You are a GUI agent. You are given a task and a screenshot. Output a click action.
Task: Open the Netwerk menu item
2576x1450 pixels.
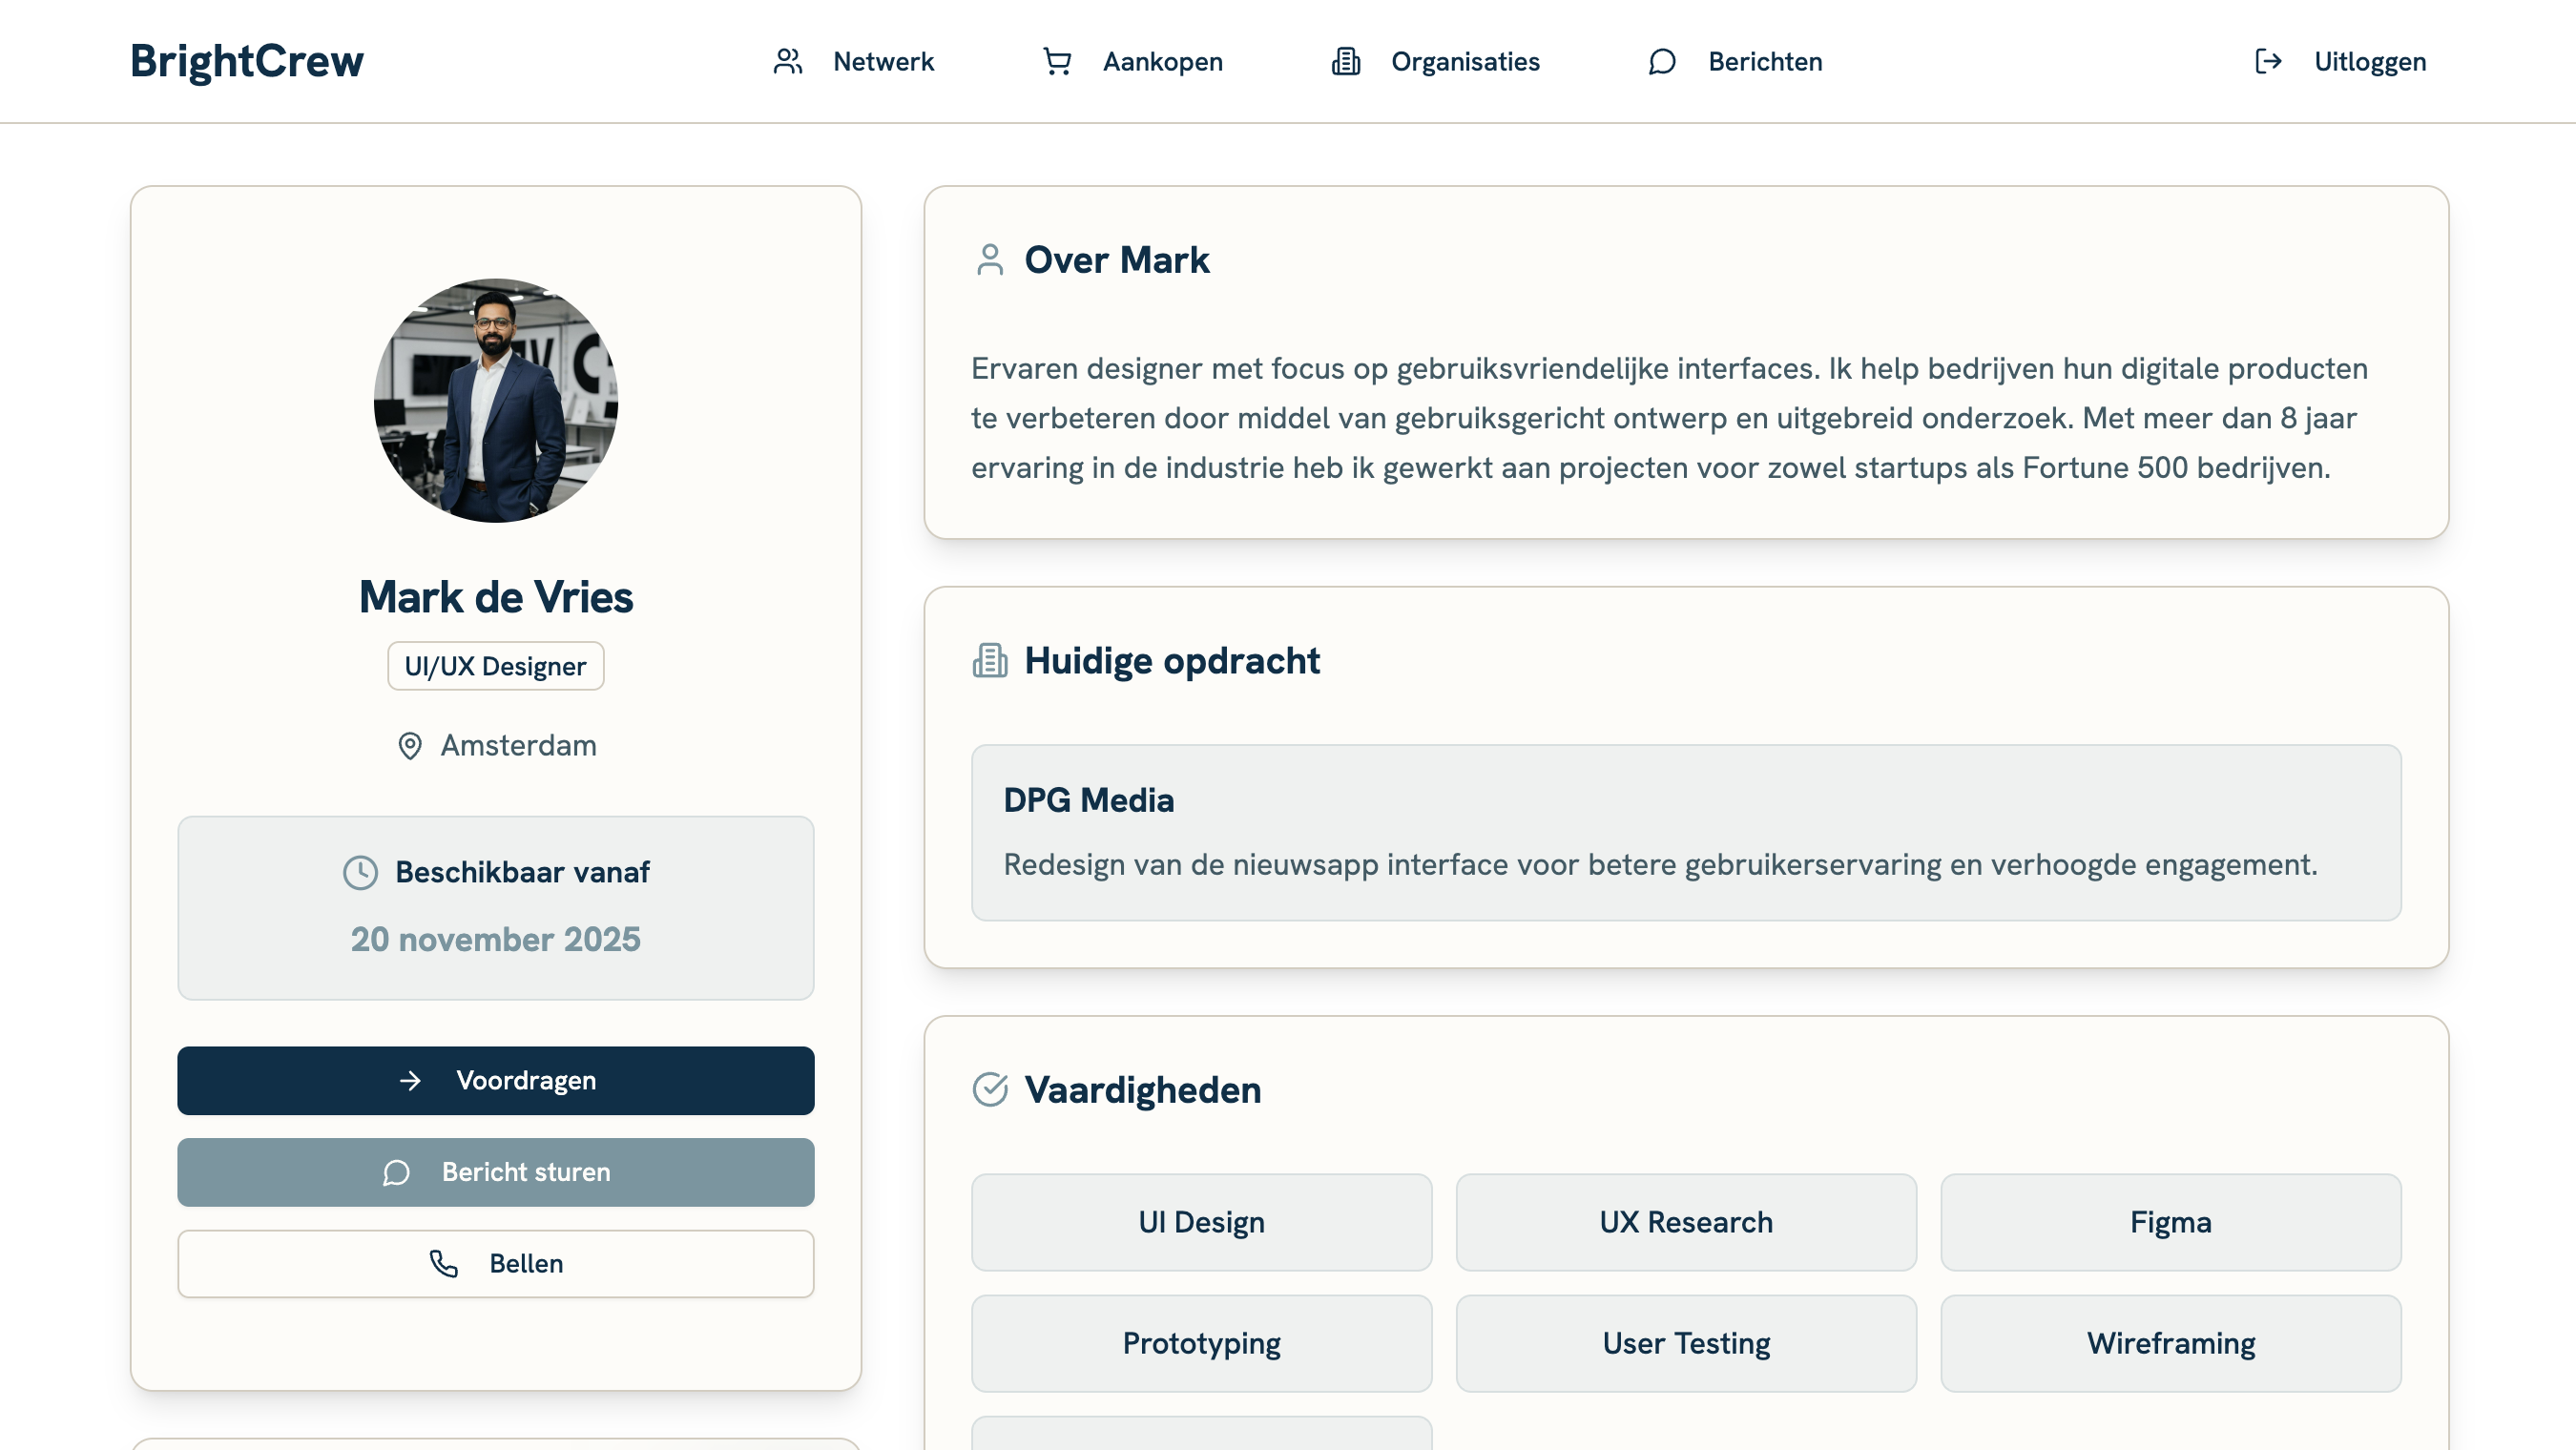point(883,62)
